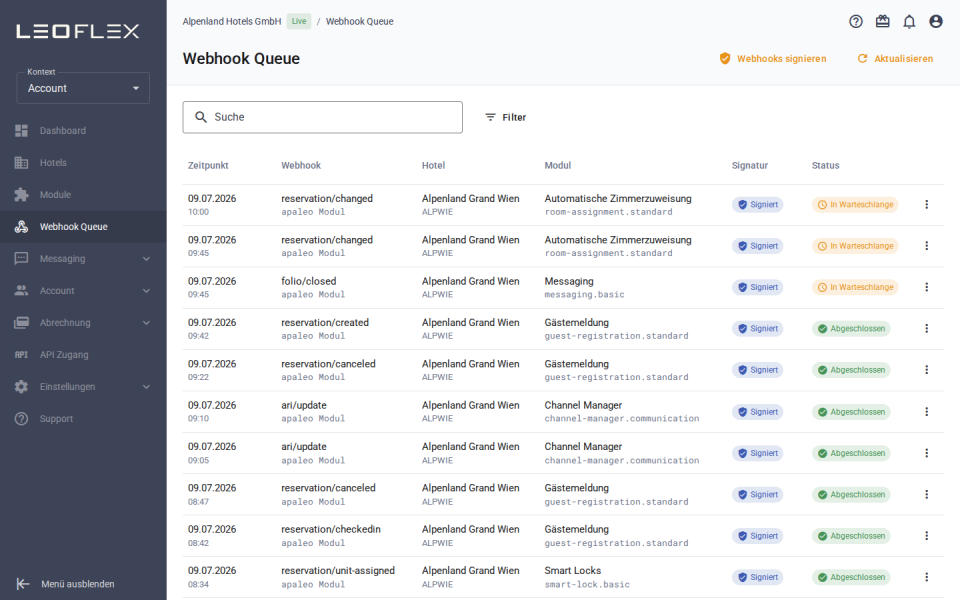This screenshot has height=600, width=960.
Task: Click the Webhook column header
Action: tap(301, 165)
